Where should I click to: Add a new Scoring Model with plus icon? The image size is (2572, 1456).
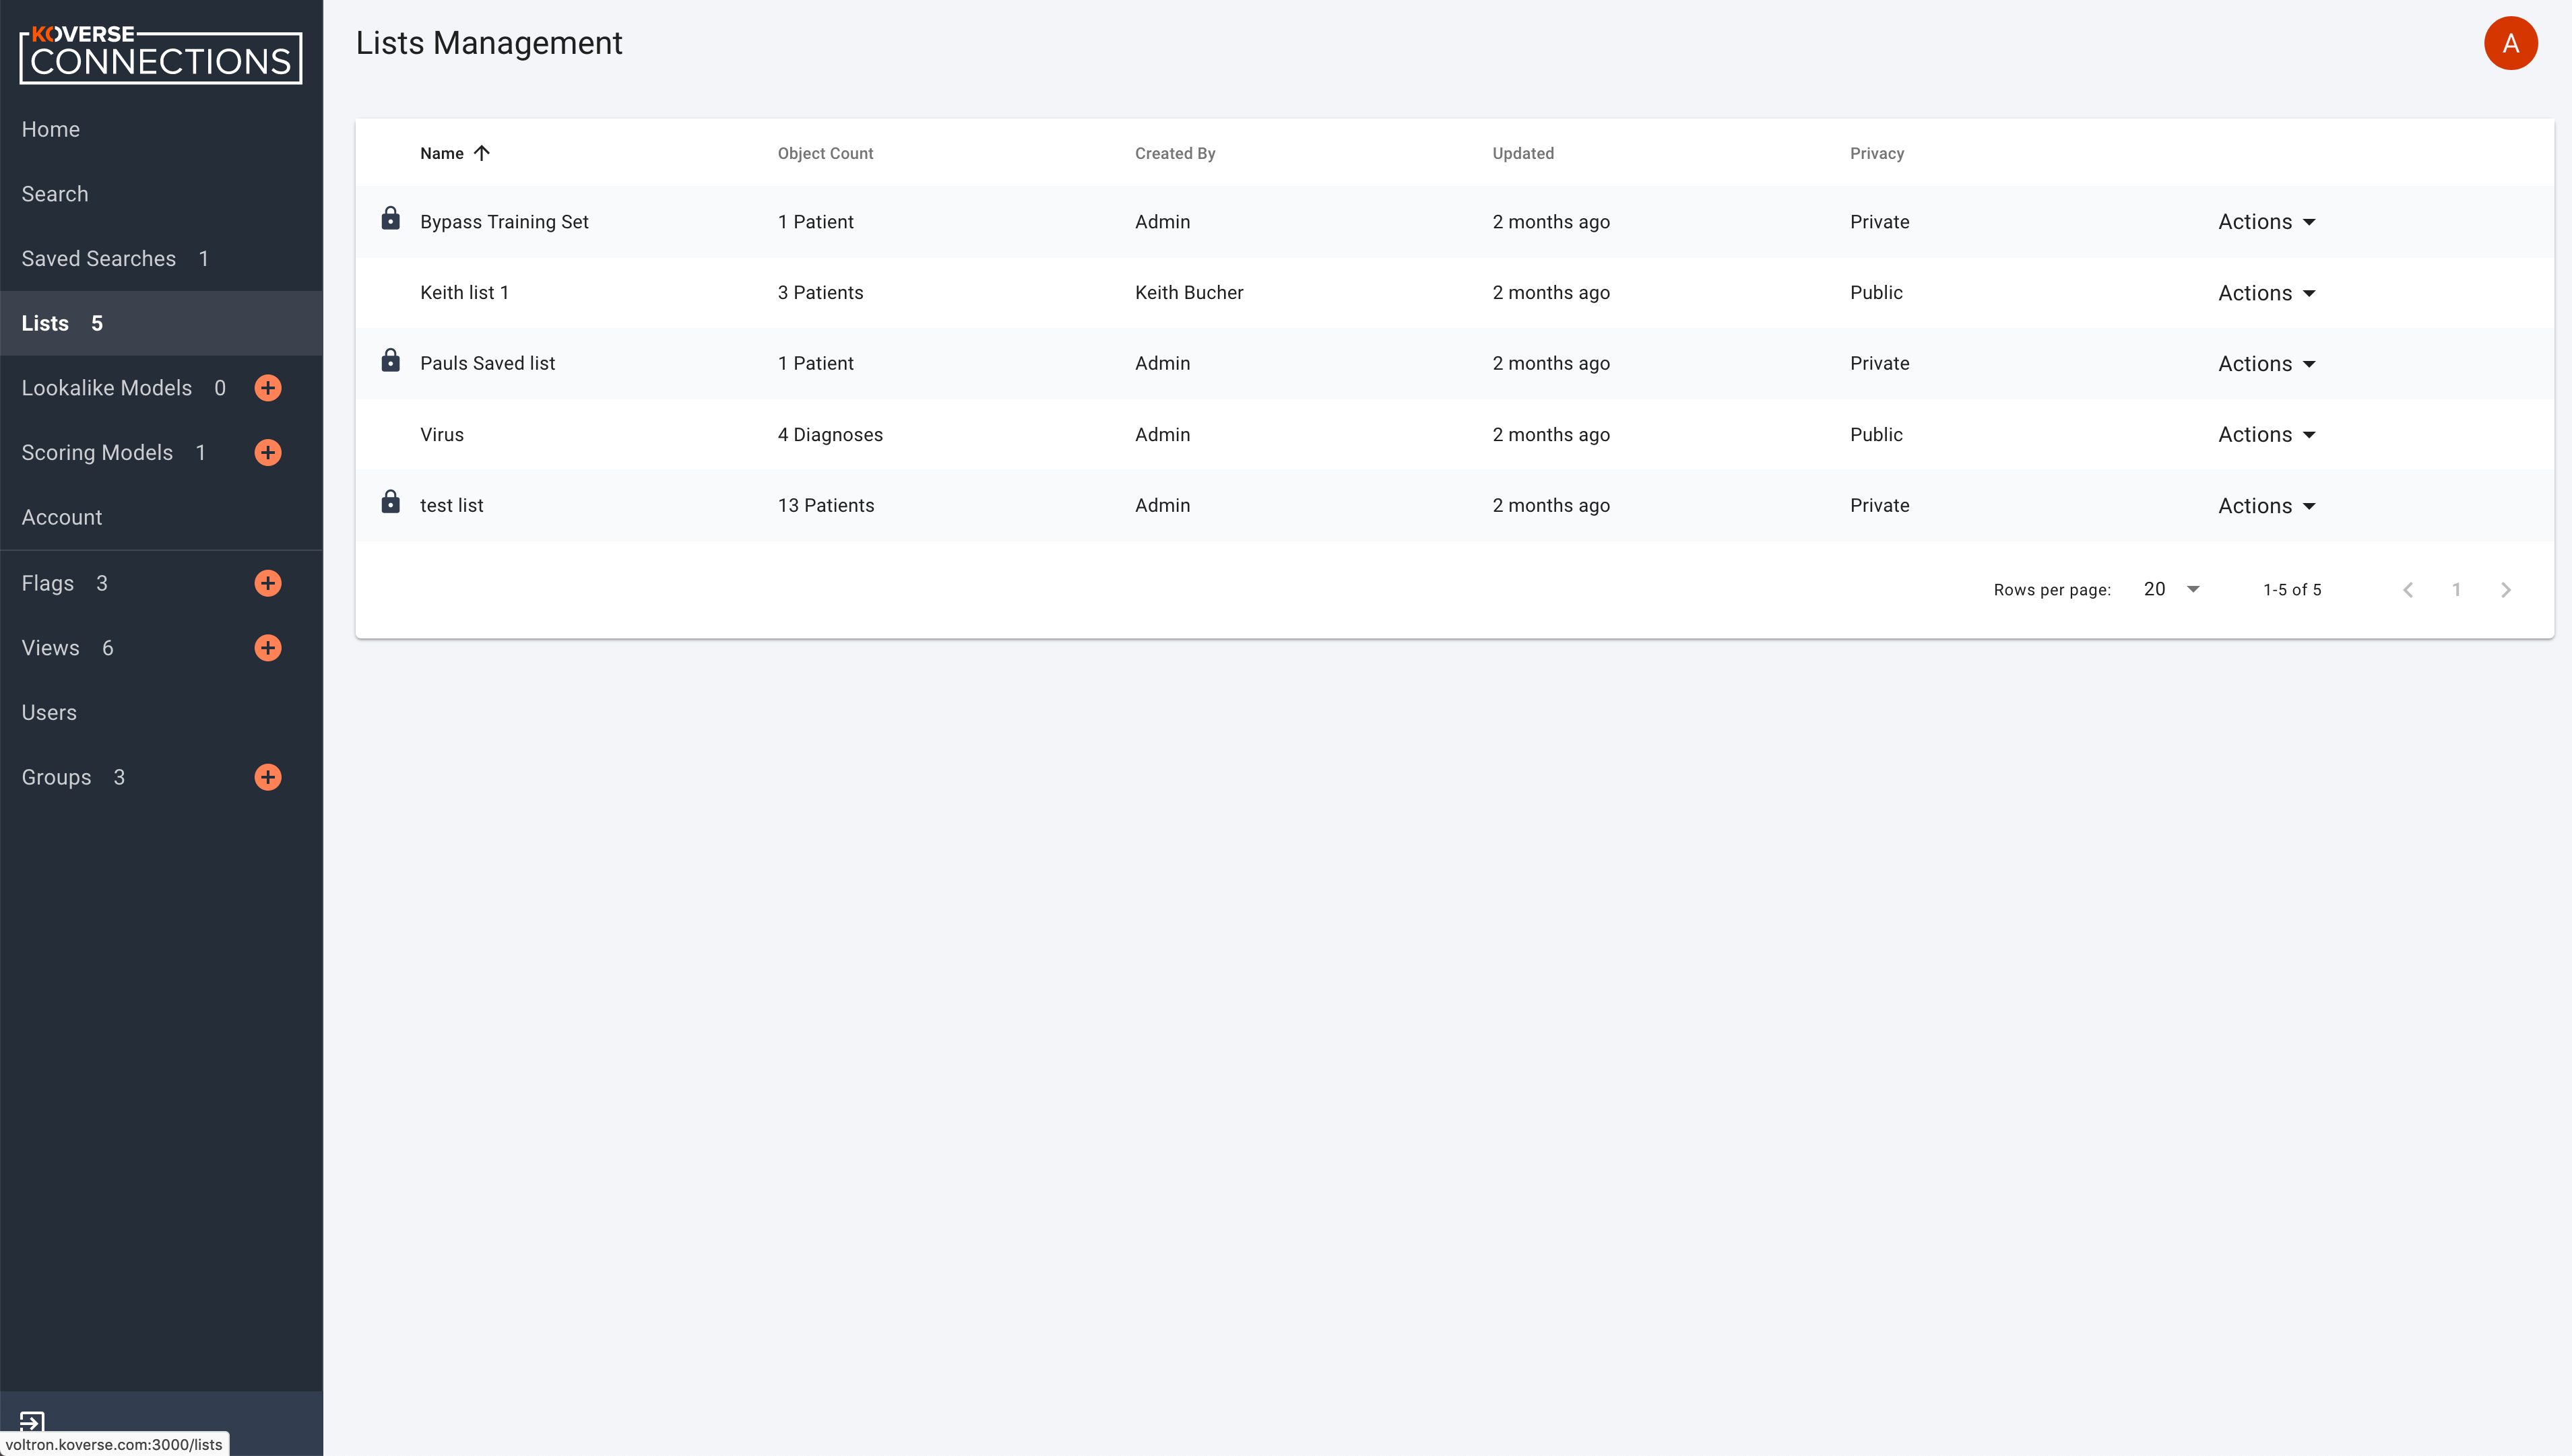click(x=268, y=453)
